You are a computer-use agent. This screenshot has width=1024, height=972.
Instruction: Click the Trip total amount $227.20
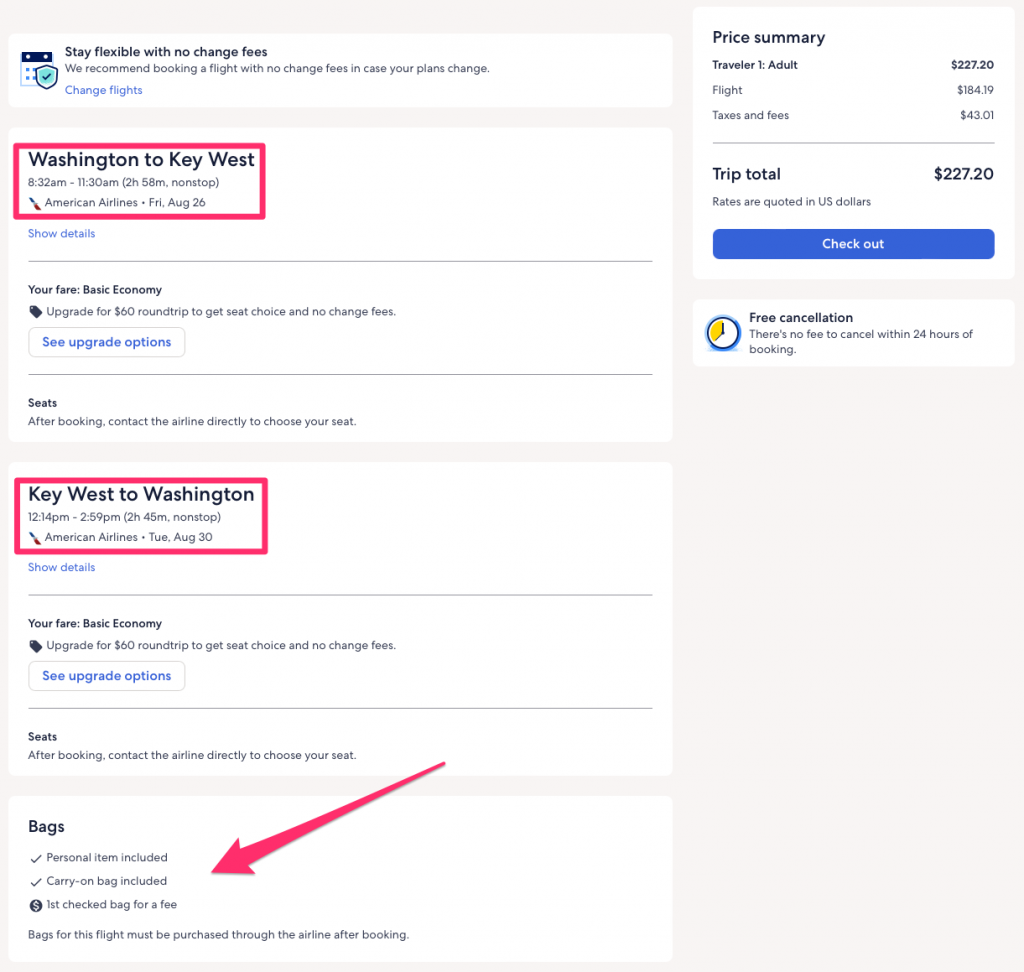[963, 174]
